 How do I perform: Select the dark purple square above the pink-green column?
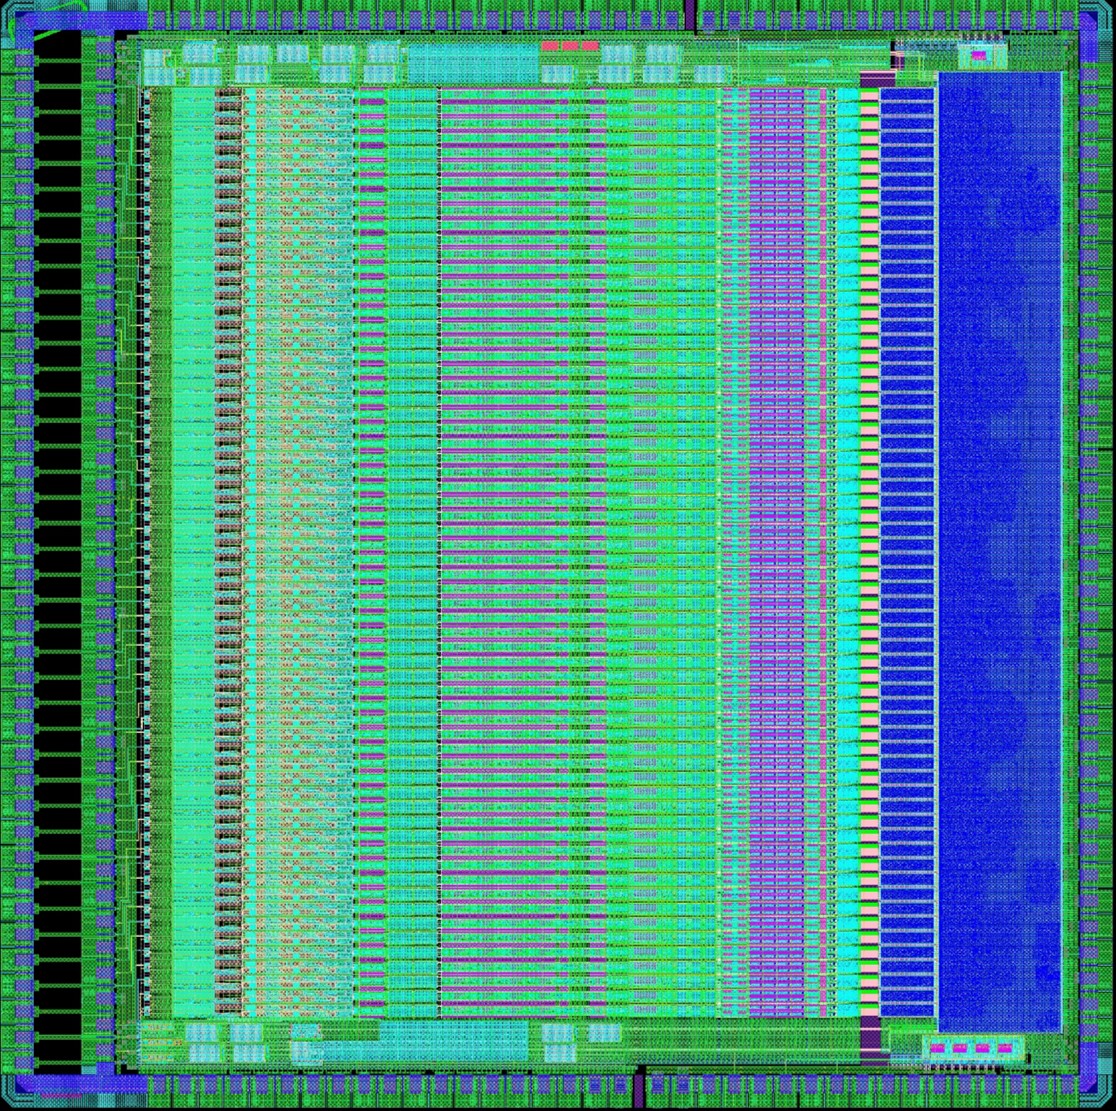(877, 79)
